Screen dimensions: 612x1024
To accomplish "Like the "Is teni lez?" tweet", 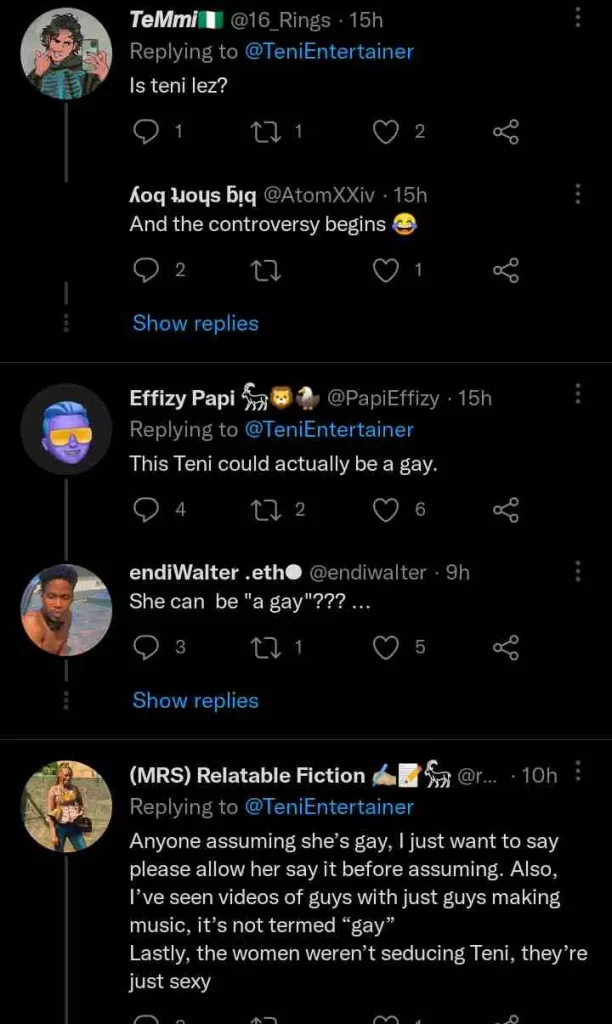I will point(386,131).
